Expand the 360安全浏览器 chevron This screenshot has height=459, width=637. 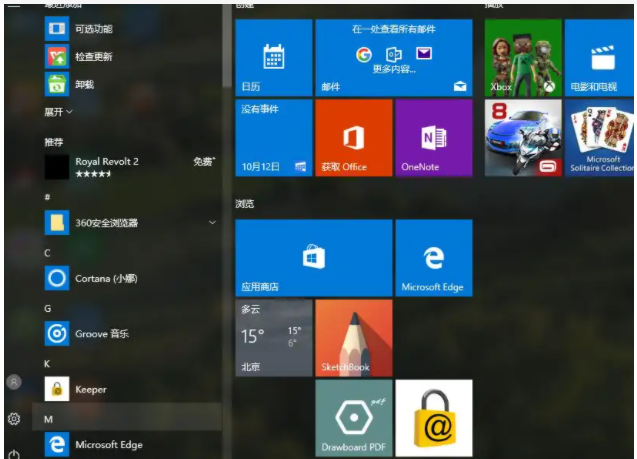click(x=212, y=223)
